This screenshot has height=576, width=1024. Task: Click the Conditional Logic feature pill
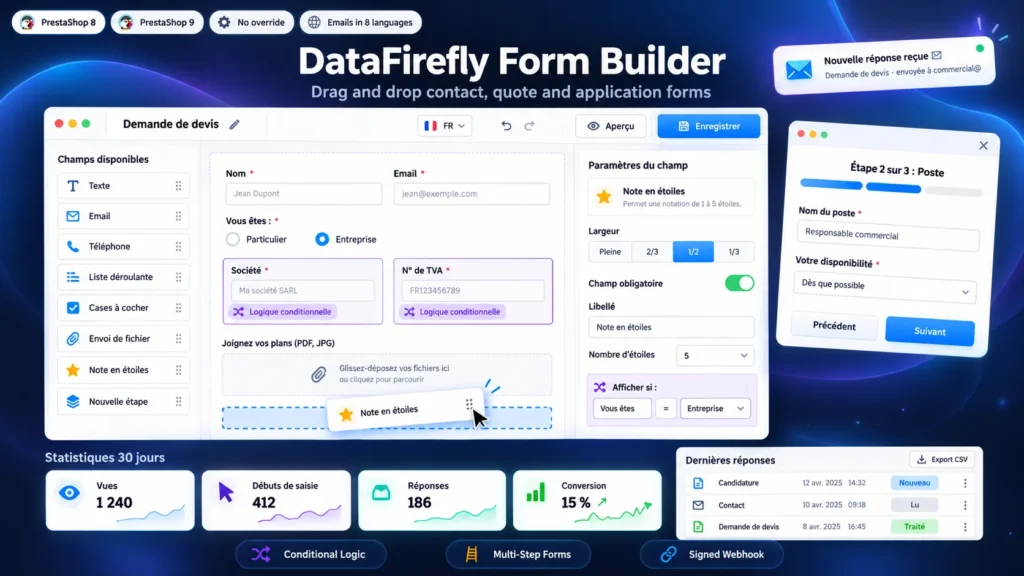311,554
